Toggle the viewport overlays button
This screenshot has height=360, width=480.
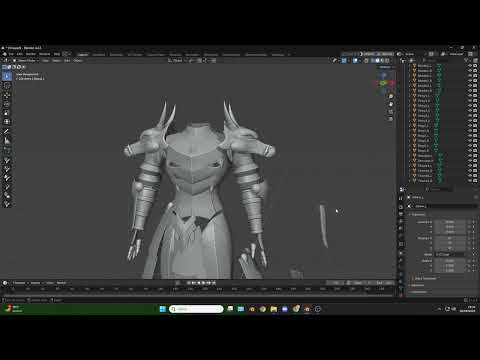point(355,60)
